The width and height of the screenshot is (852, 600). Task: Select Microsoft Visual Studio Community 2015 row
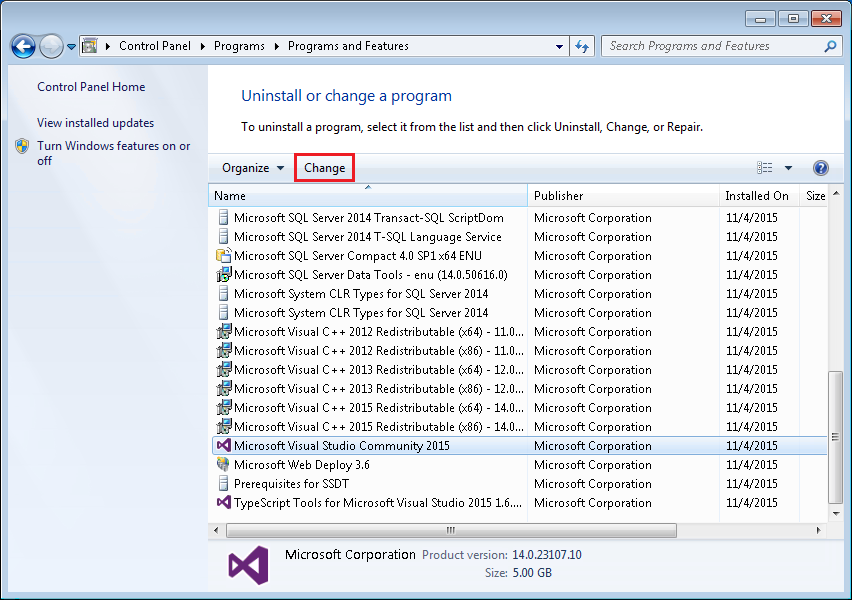coord(521,446)
